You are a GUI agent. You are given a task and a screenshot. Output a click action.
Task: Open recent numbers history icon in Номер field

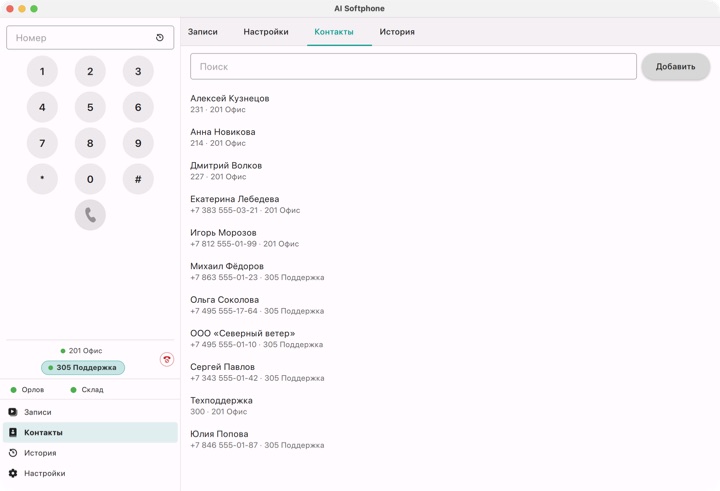(x=160, y=38)
